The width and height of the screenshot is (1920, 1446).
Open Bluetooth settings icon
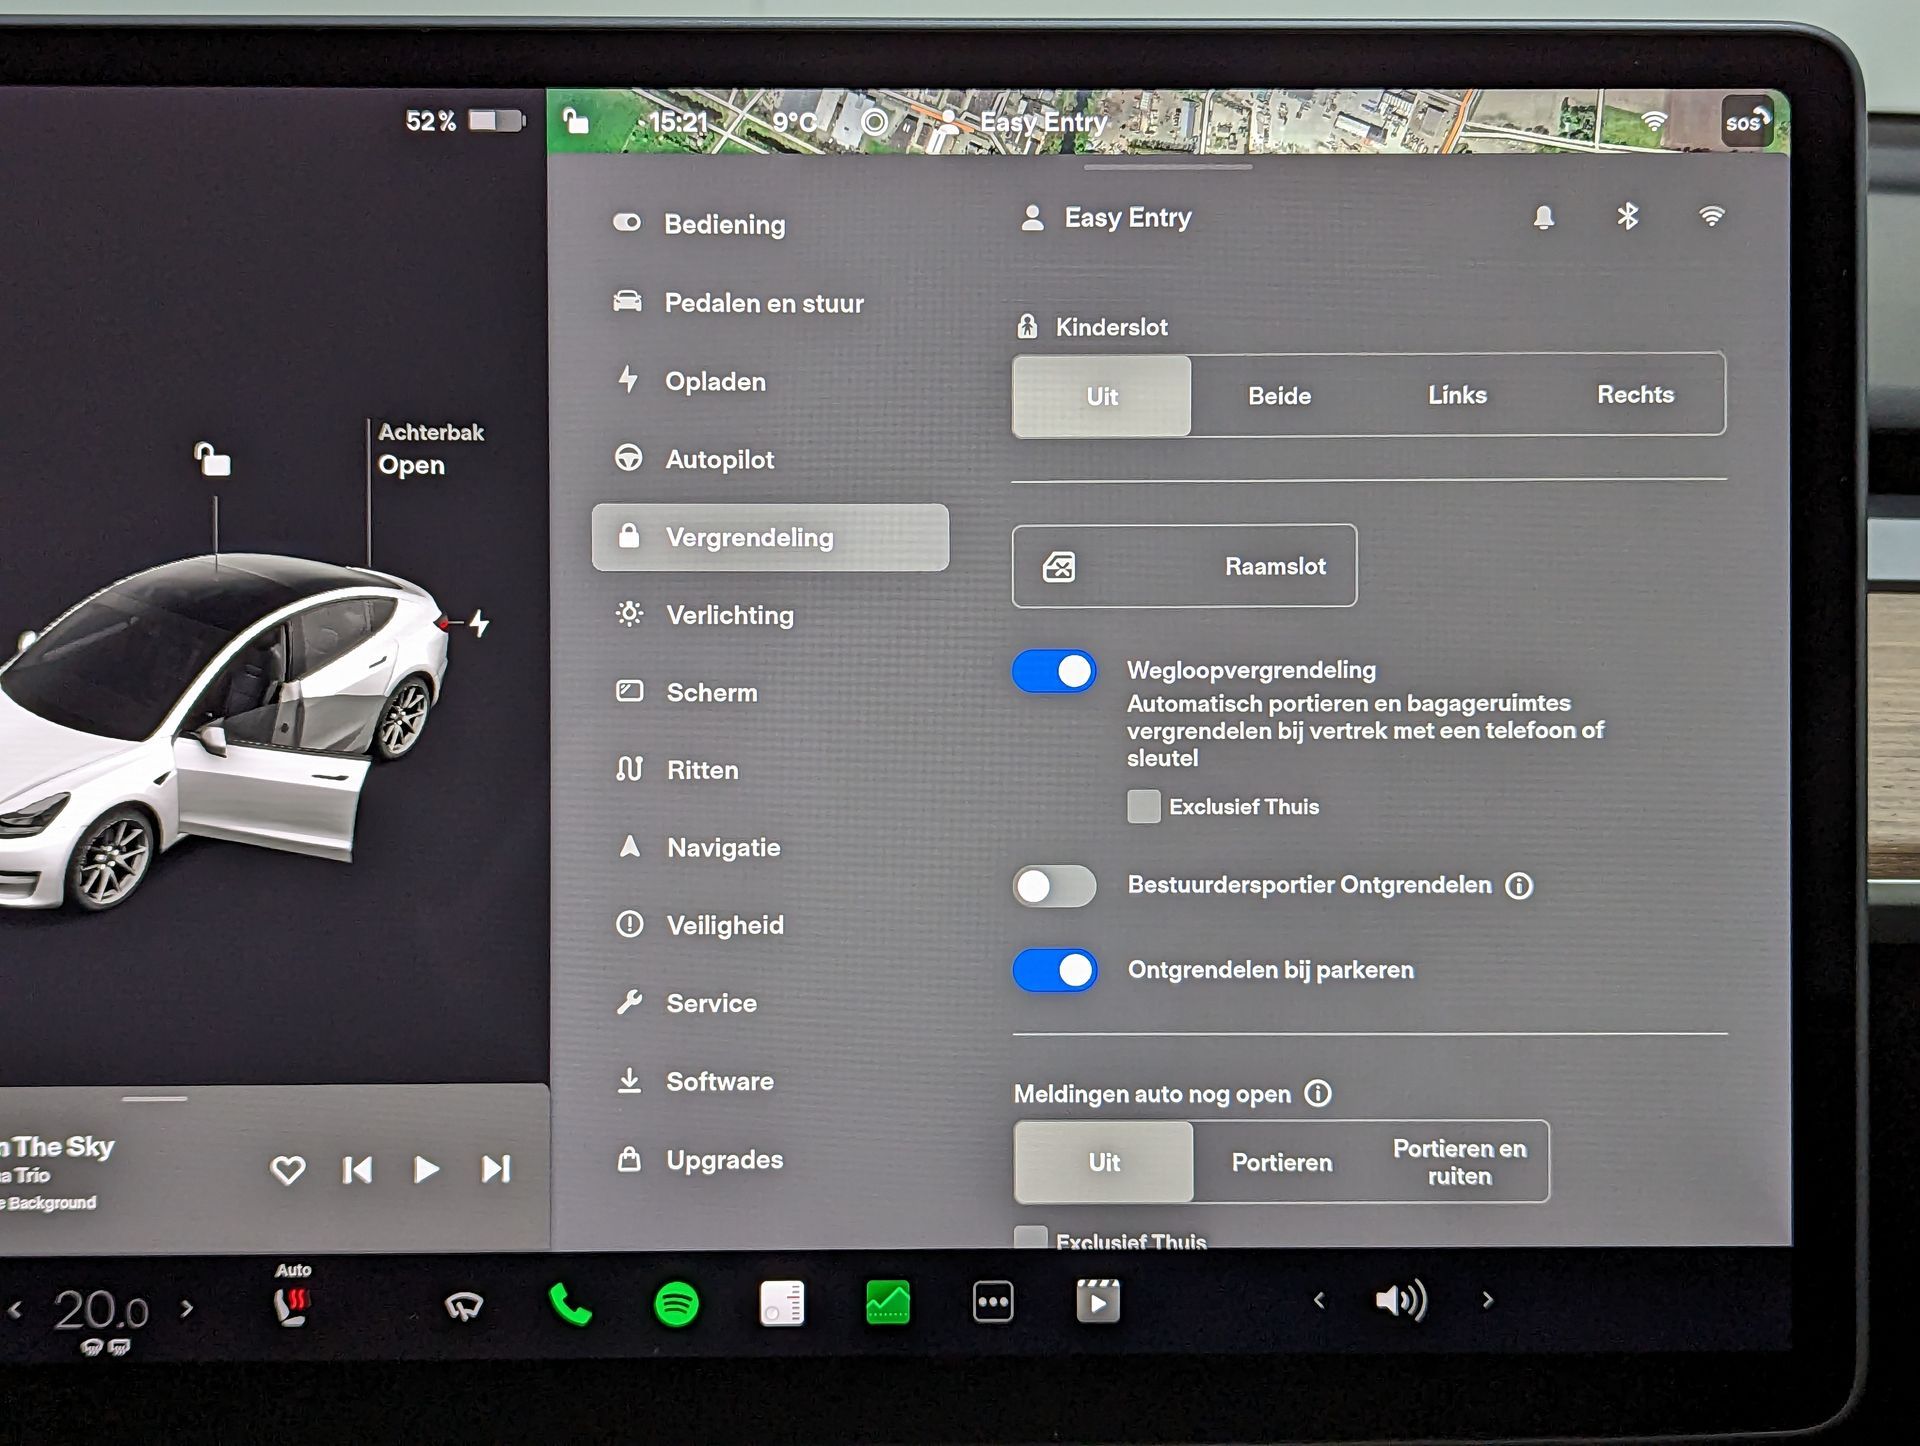(x=1628, y=216)
